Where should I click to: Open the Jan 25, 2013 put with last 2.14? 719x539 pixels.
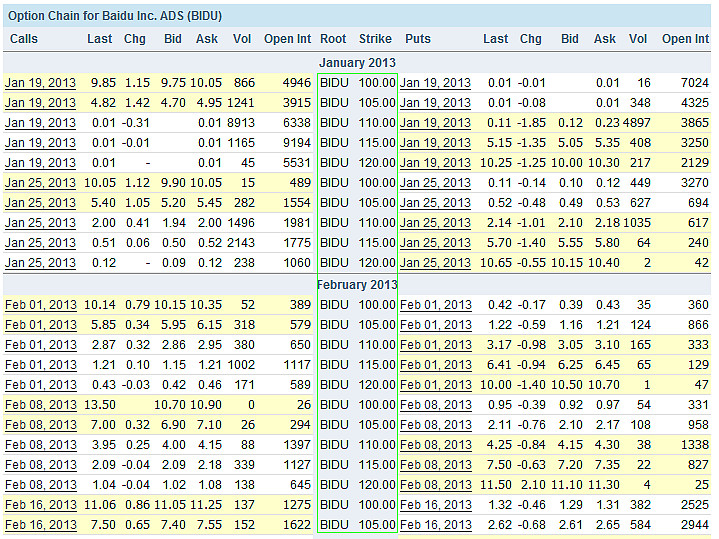click(435, 223)
